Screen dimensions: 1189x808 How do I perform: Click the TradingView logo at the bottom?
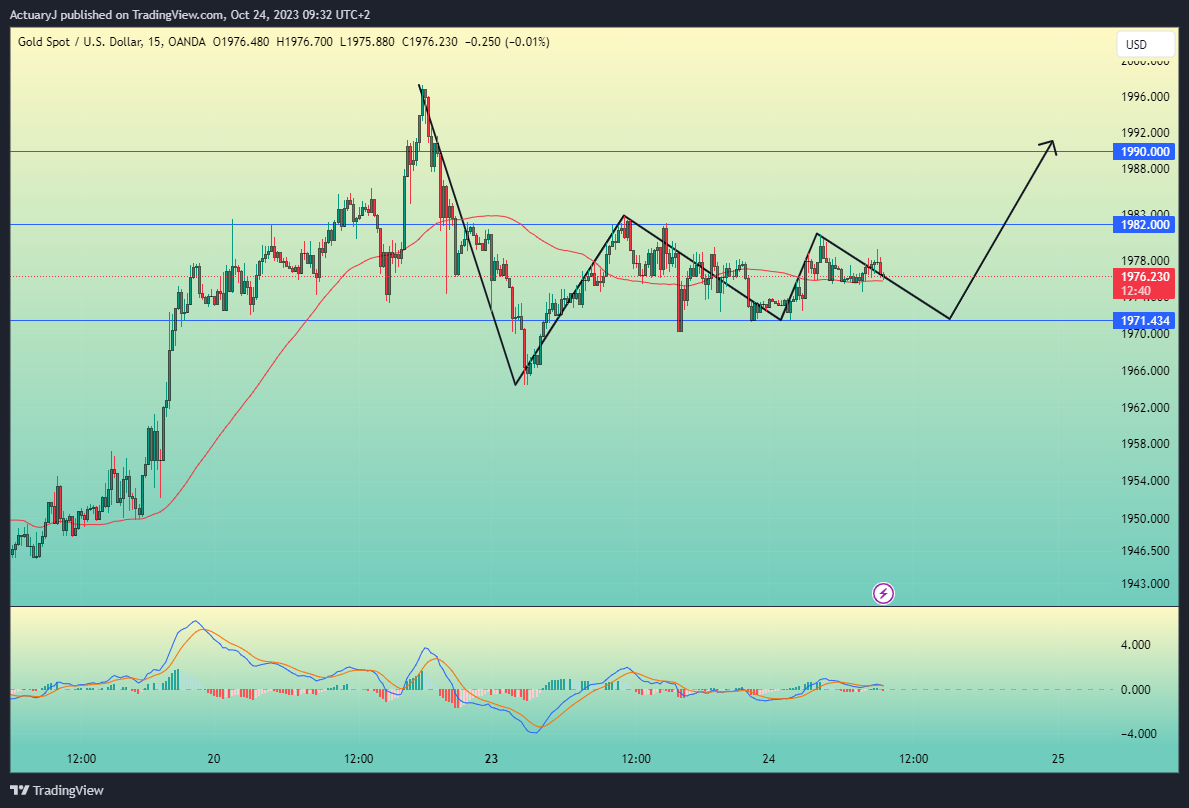tap(57, 791)
